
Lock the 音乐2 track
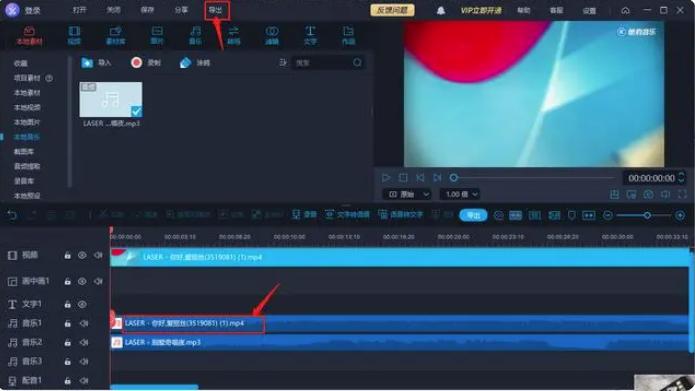point(67,343)
